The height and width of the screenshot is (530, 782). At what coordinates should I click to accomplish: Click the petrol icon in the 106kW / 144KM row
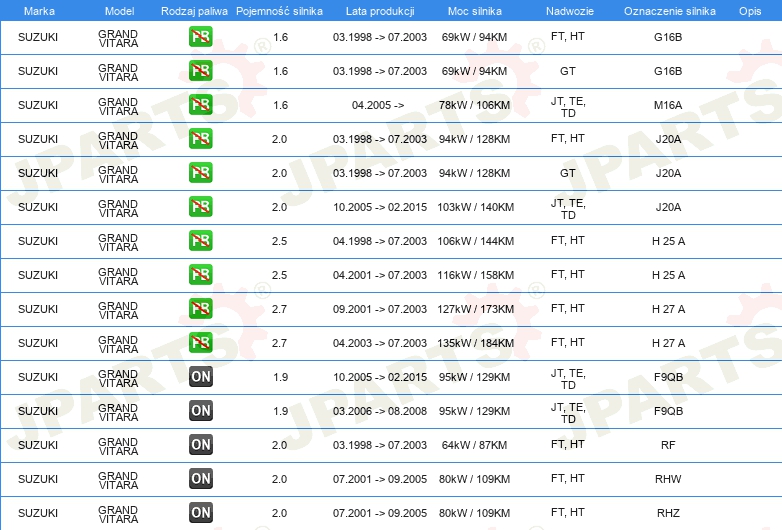click(200, 240)
